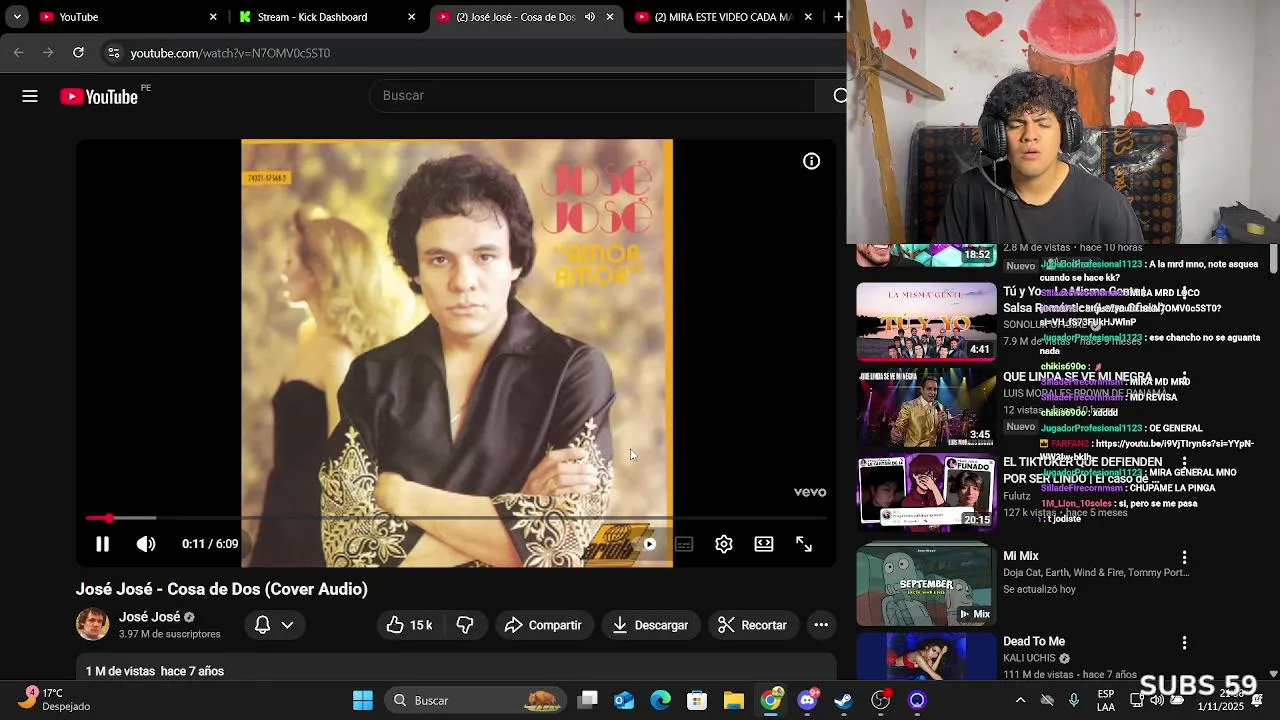
Task: Click taskbar Buscar search box
Action: [x=473, y=700]
